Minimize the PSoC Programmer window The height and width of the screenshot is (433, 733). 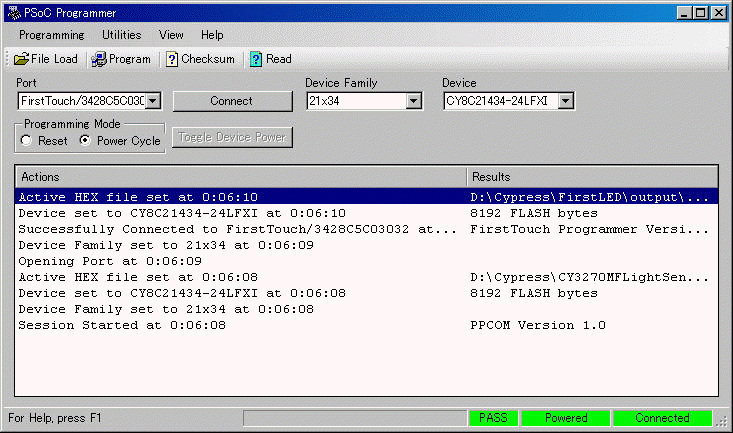(x=684, y=13)
